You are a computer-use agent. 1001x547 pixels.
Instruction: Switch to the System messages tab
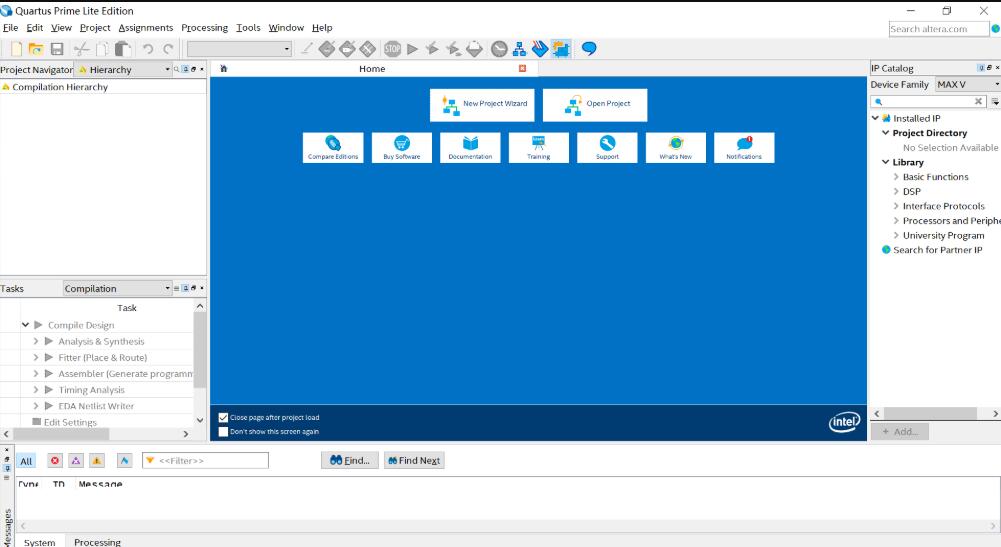point(40,541)
